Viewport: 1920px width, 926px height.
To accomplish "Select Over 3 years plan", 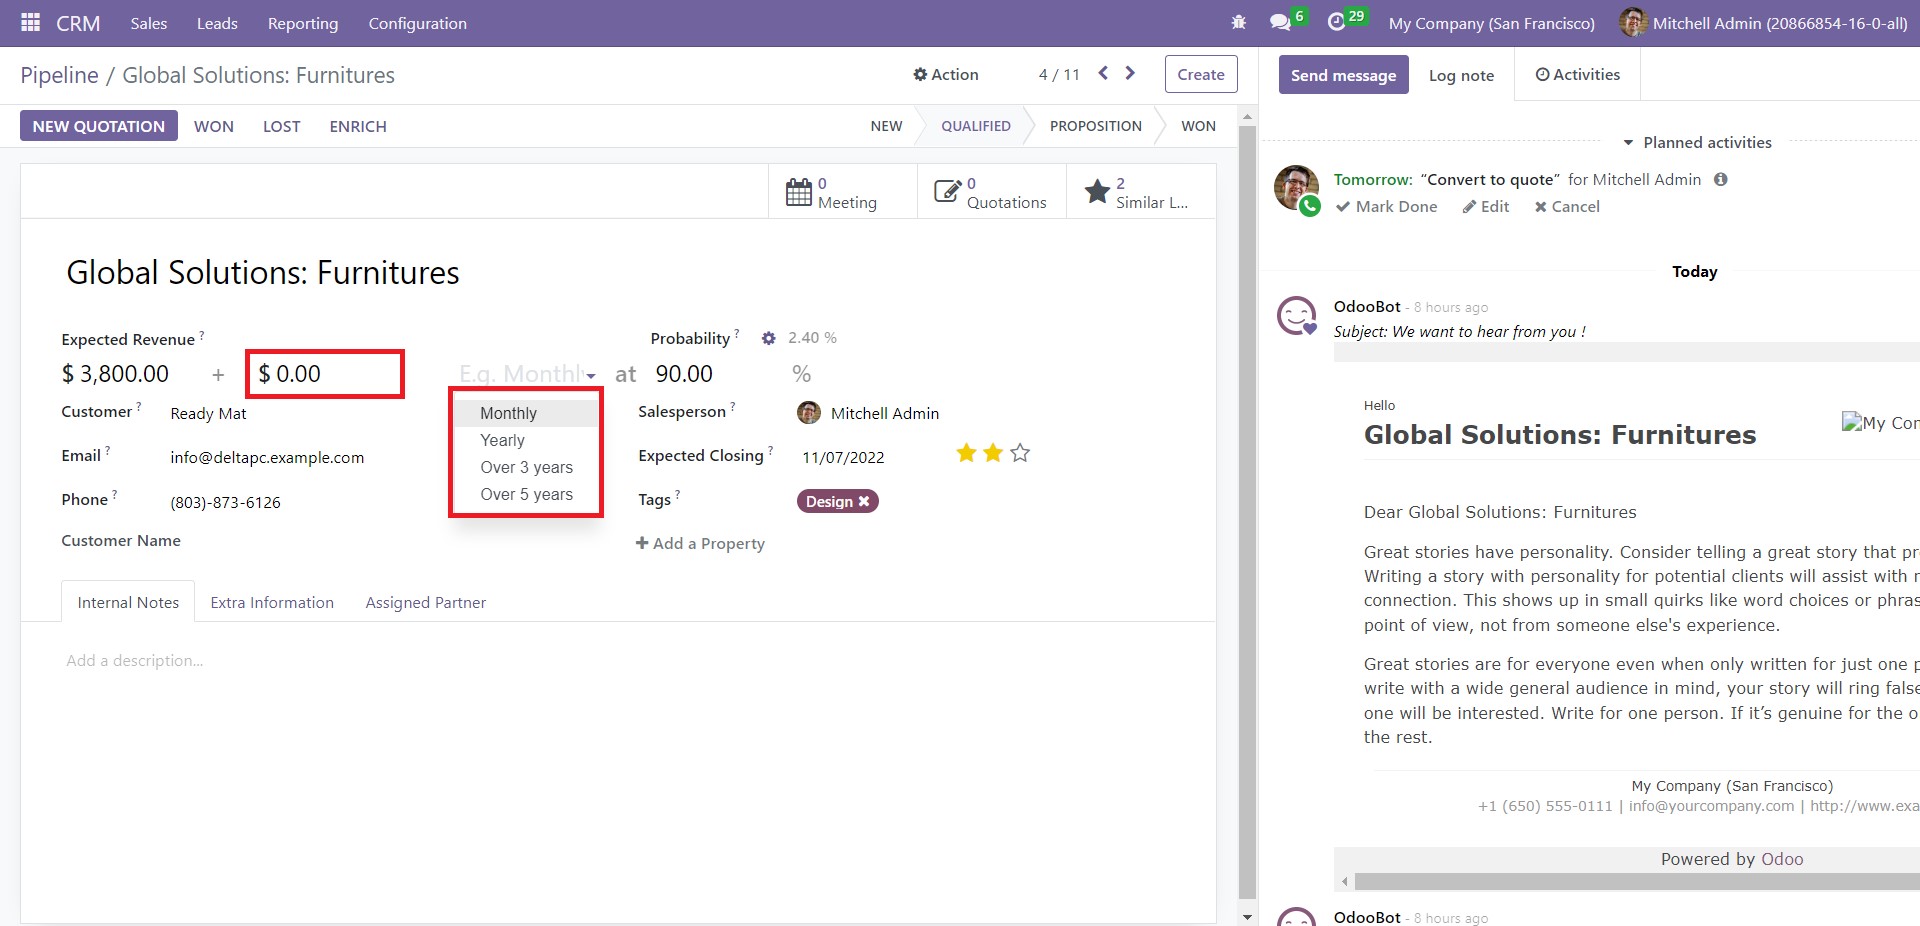I will 526,467.
